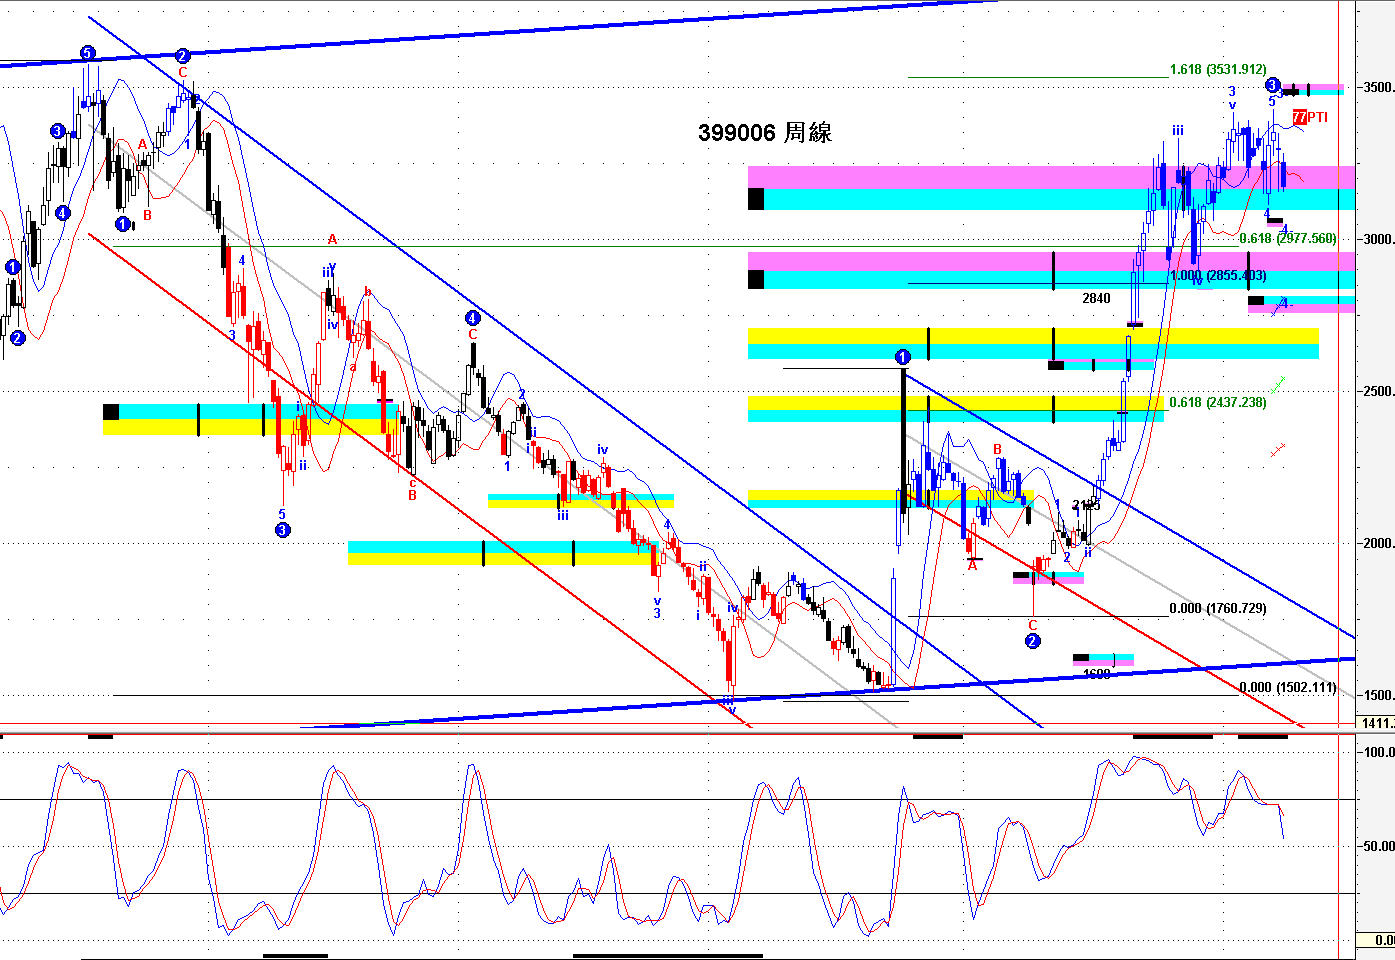Click the "0.618 (2437.238)" Fibonacci label
The height and width of the screenshot is (960, 1395).
click(1218, 403)
